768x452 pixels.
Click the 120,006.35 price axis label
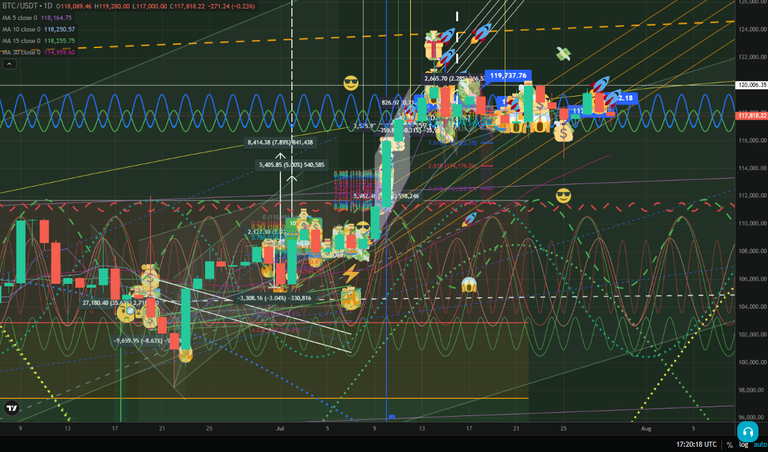coord(751,85)
